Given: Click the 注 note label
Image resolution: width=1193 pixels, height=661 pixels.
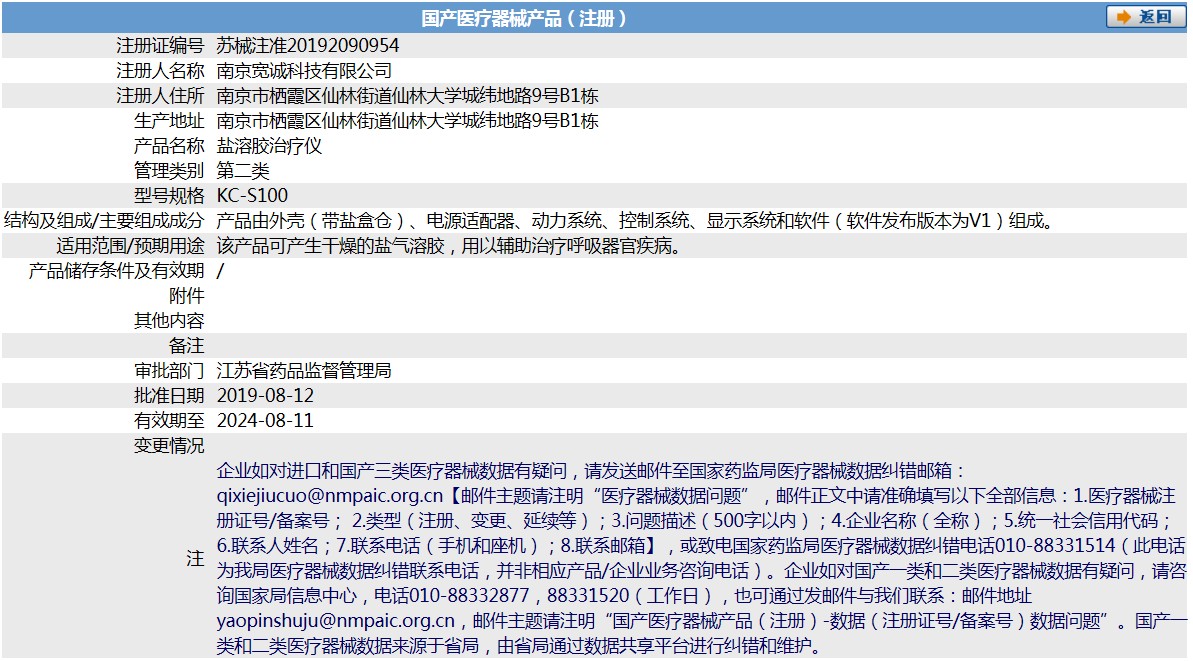Looking at the screenshot, I should point(196,558).
